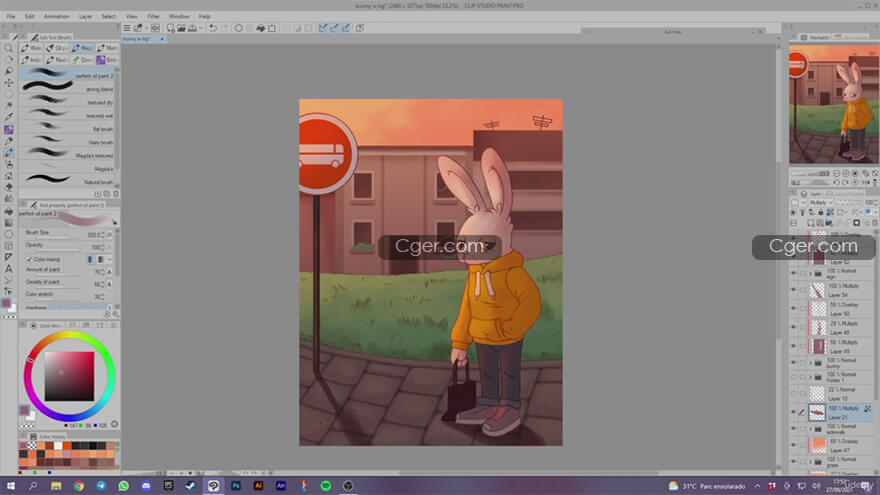Select the Auto select wand tool
The width and height of the screenshot is (880, 495).
8,106
